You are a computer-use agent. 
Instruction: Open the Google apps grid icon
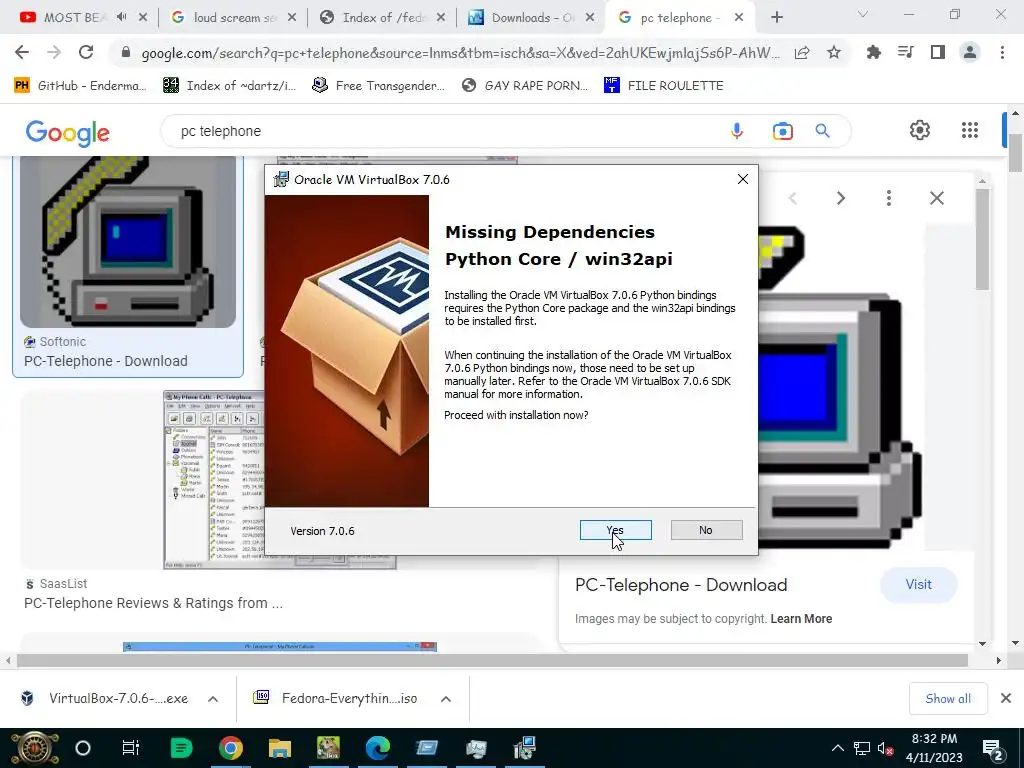point(970,130)
